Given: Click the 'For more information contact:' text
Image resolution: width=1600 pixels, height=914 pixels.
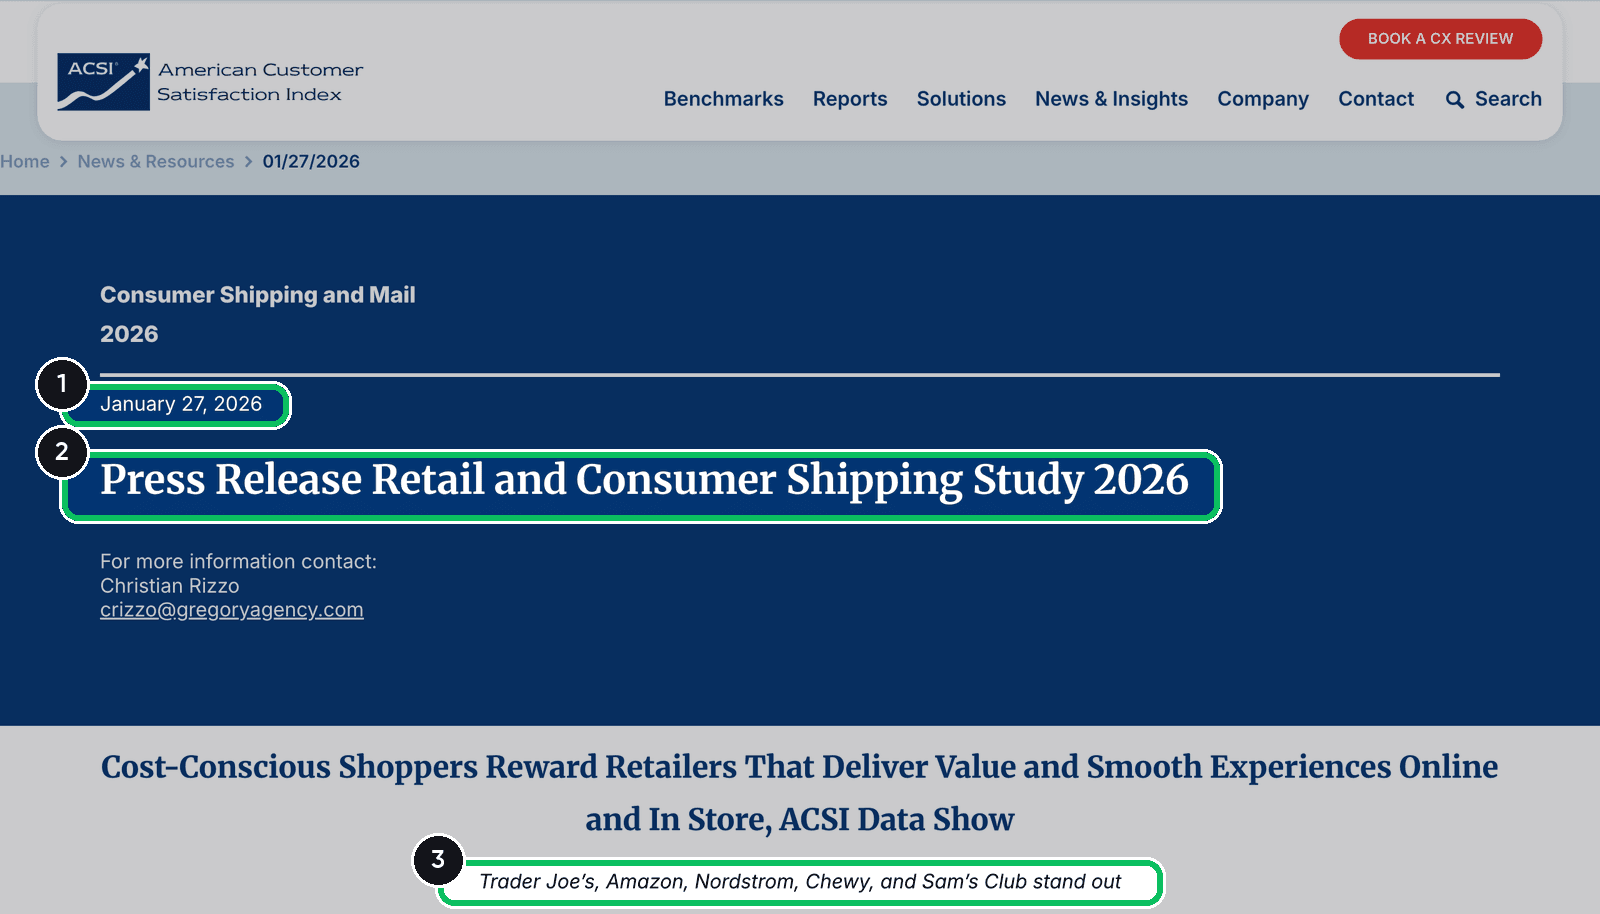Looking at the screenshot, I should [238, 562].
